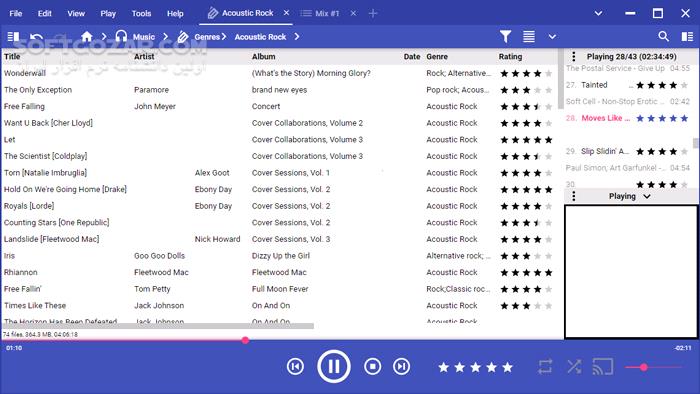
Task: Rate Iris five stars
Action: [x=549, y=256]
